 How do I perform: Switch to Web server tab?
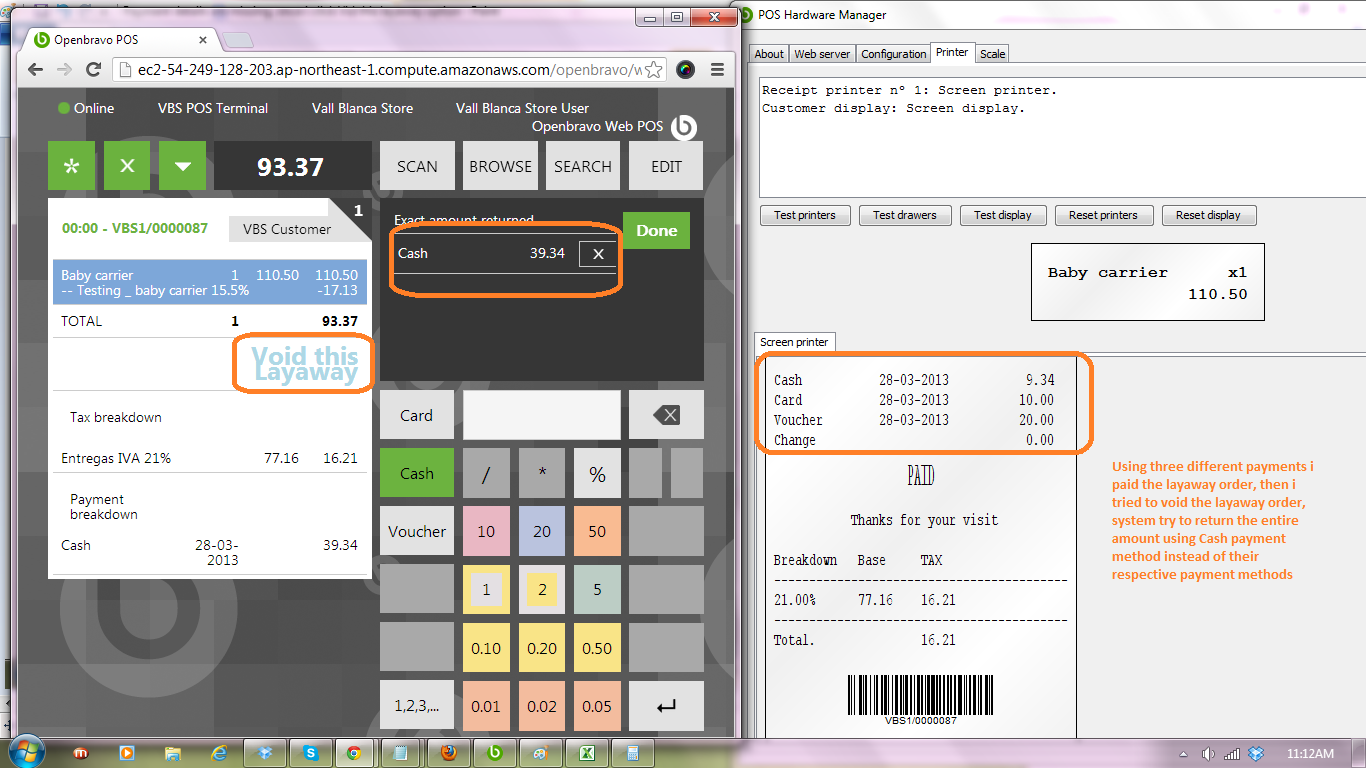coord(822,54)
